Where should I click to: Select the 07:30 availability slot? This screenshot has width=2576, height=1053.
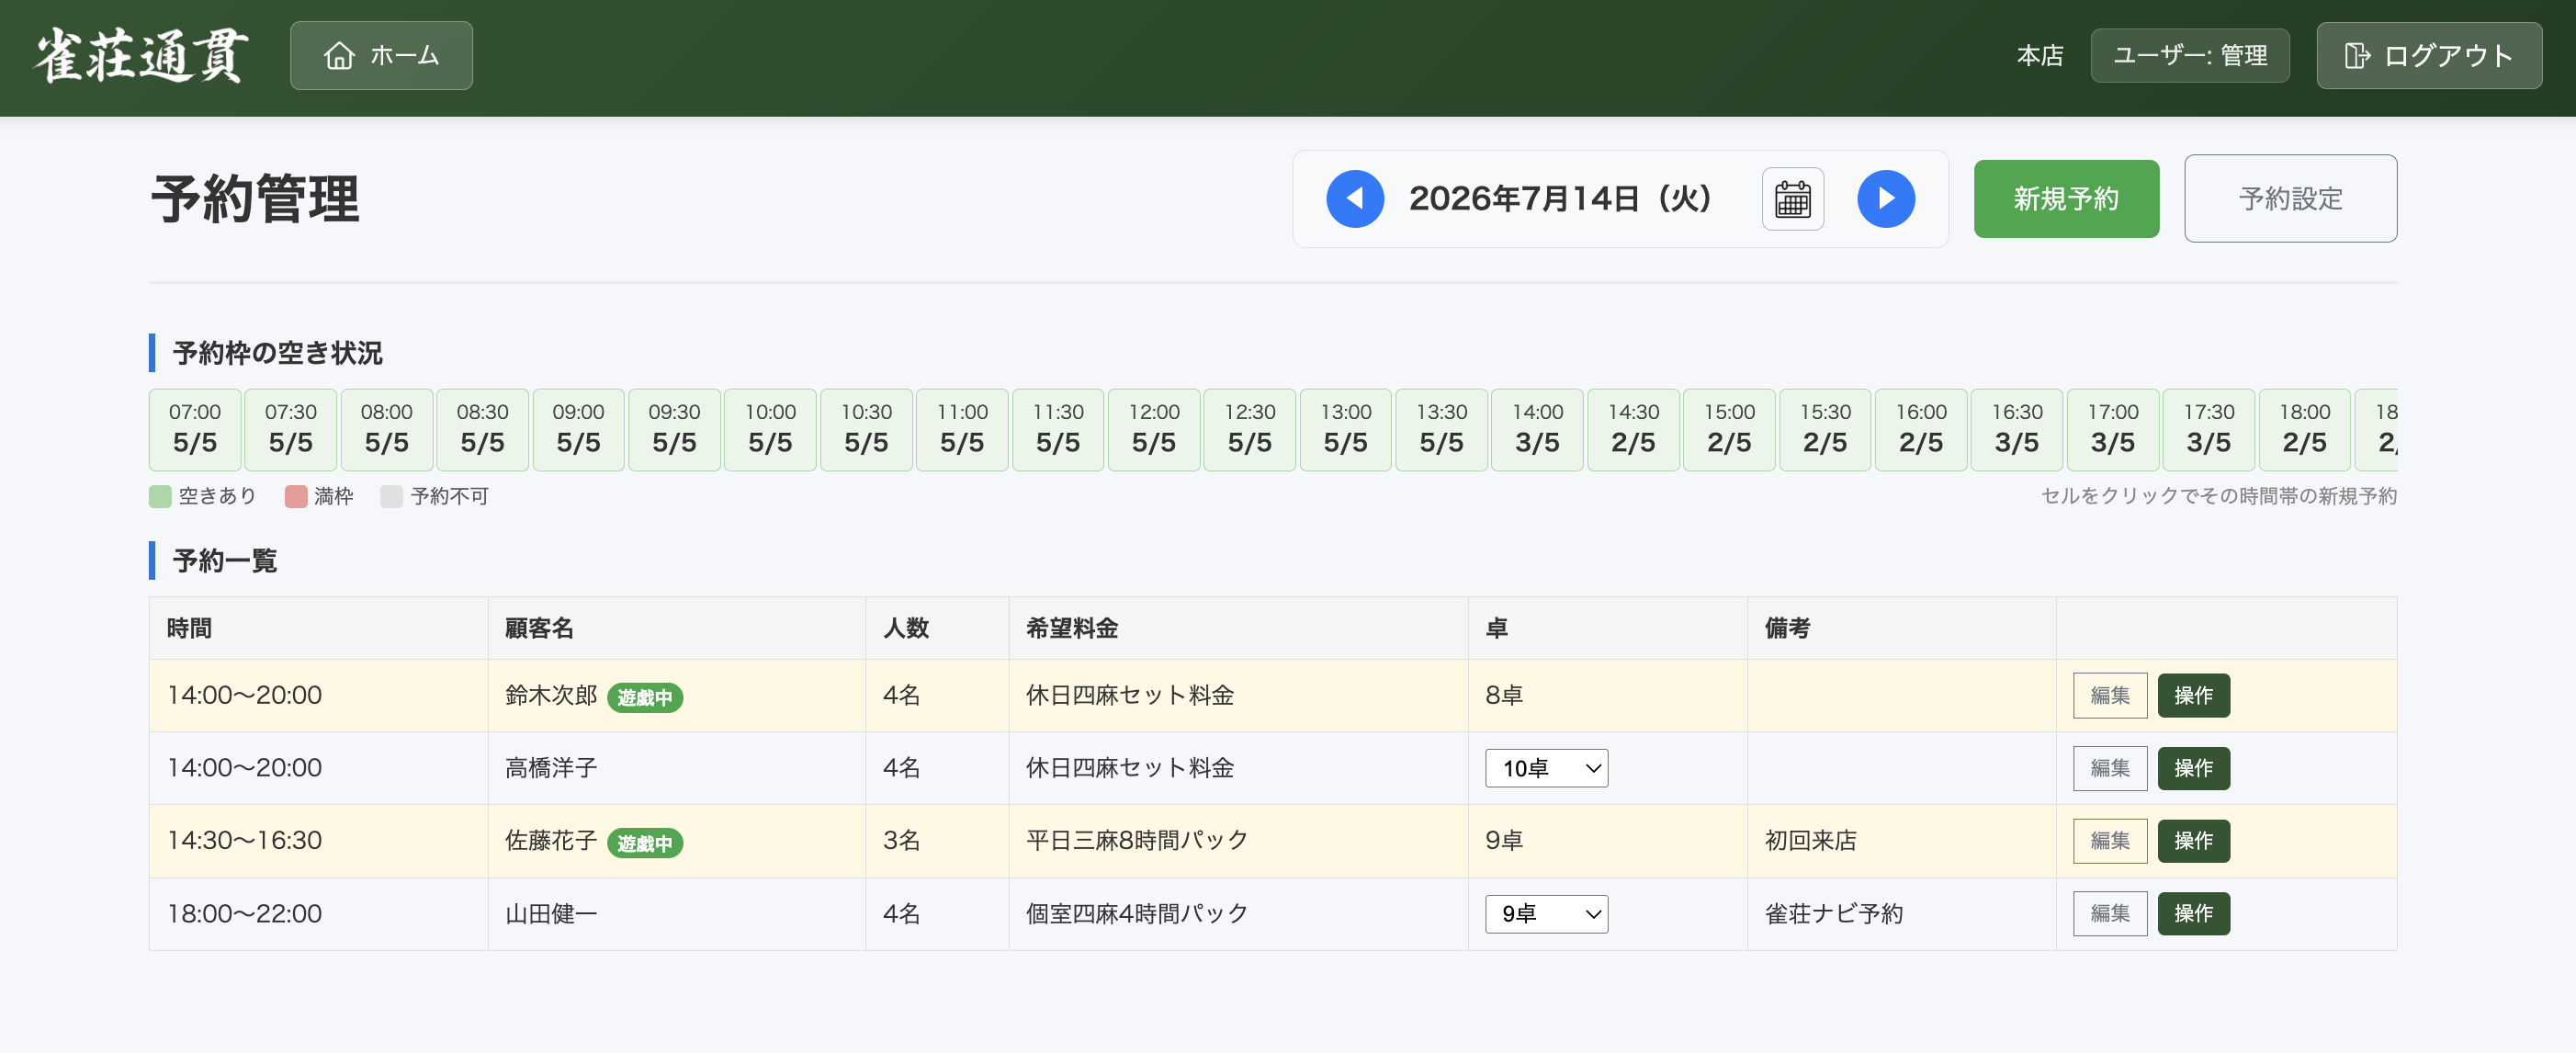pyautogui.click(x=291, y=429)
